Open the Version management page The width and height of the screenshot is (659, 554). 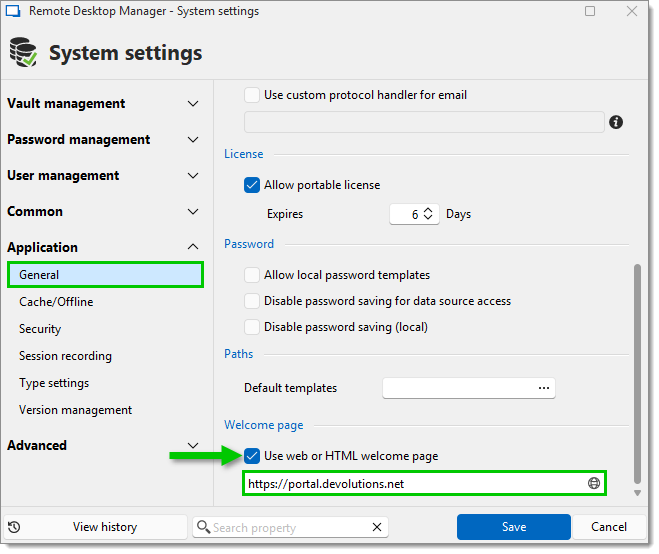(x=75, y=410)
